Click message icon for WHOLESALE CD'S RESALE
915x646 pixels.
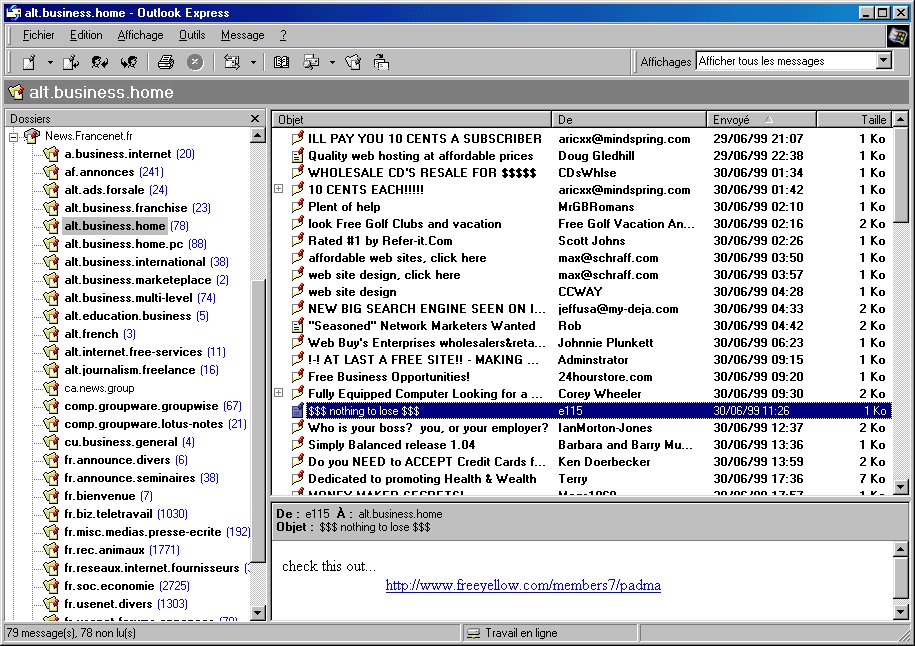pyautogui.click(x=298, y=172)
